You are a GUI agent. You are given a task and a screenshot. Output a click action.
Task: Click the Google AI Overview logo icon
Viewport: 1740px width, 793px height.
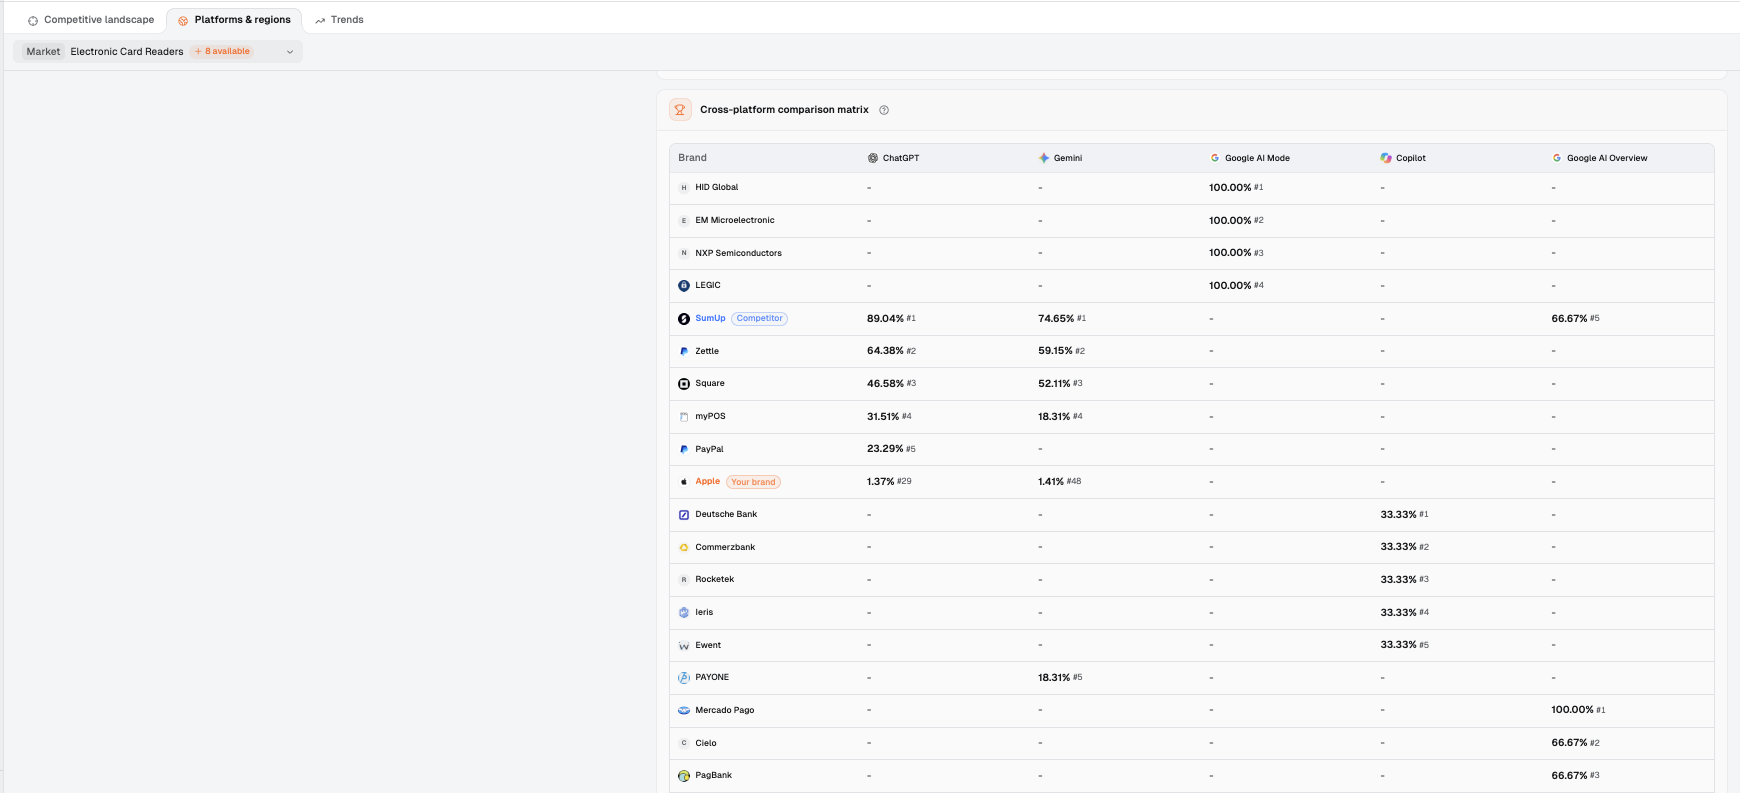1557,158
